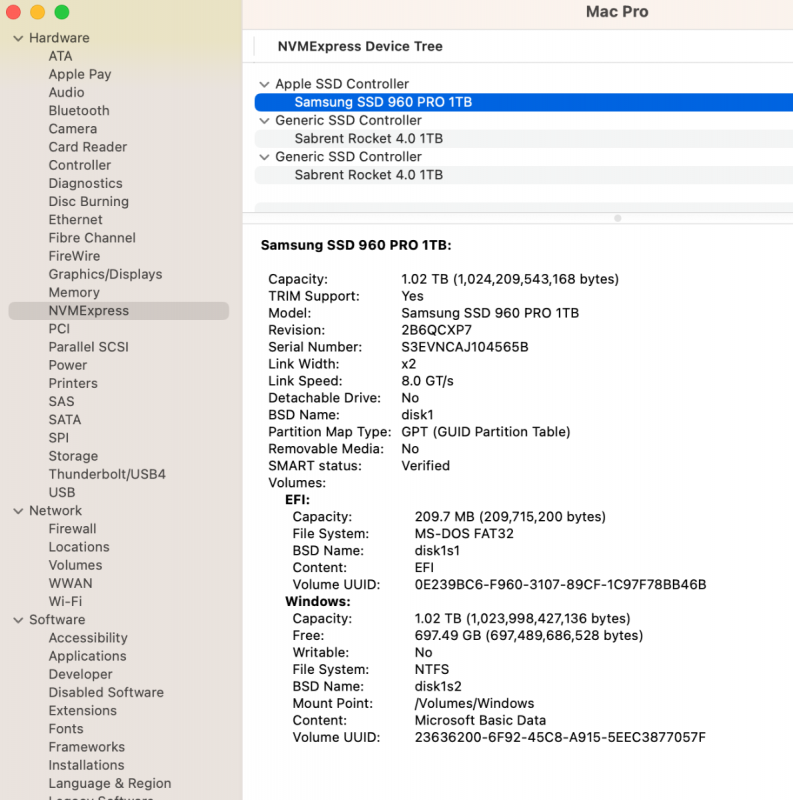
Task: Open Graphics/Displays in the sidebar
Action: pyautogui.click(x=105, y=274)
